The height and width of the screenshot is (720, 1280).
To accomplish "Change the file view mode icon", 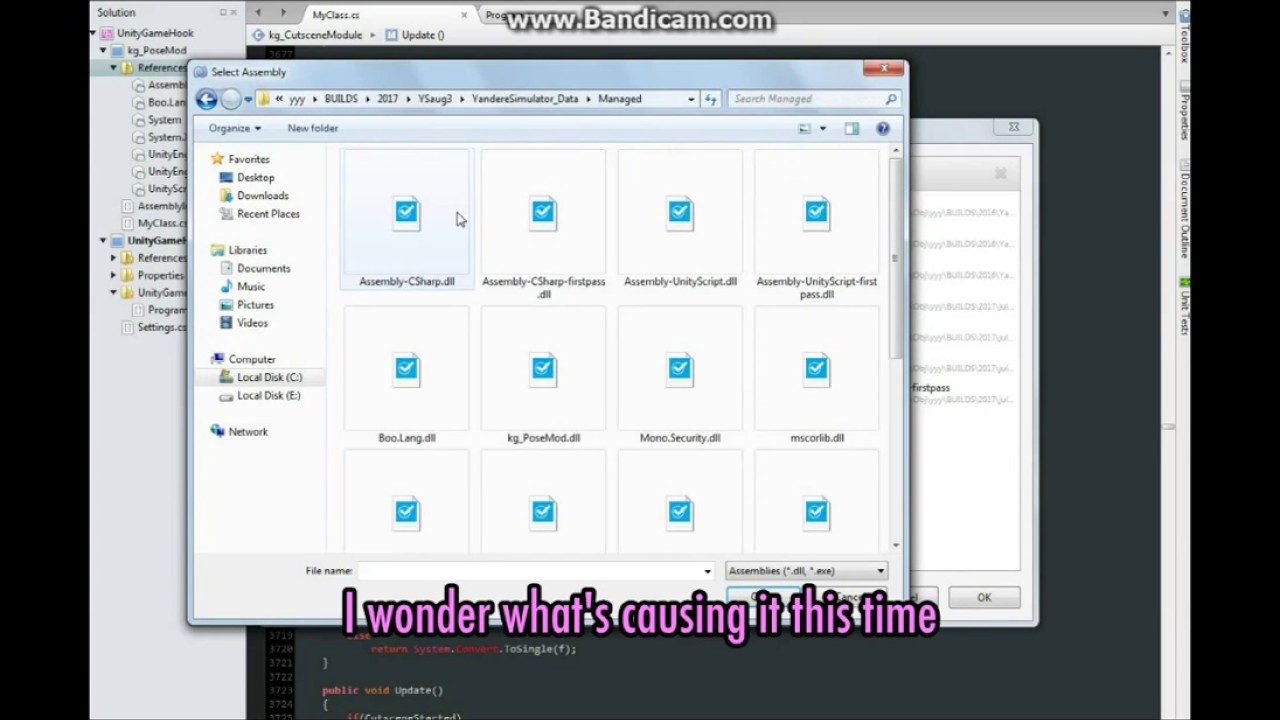I will (x=805, y=128).
